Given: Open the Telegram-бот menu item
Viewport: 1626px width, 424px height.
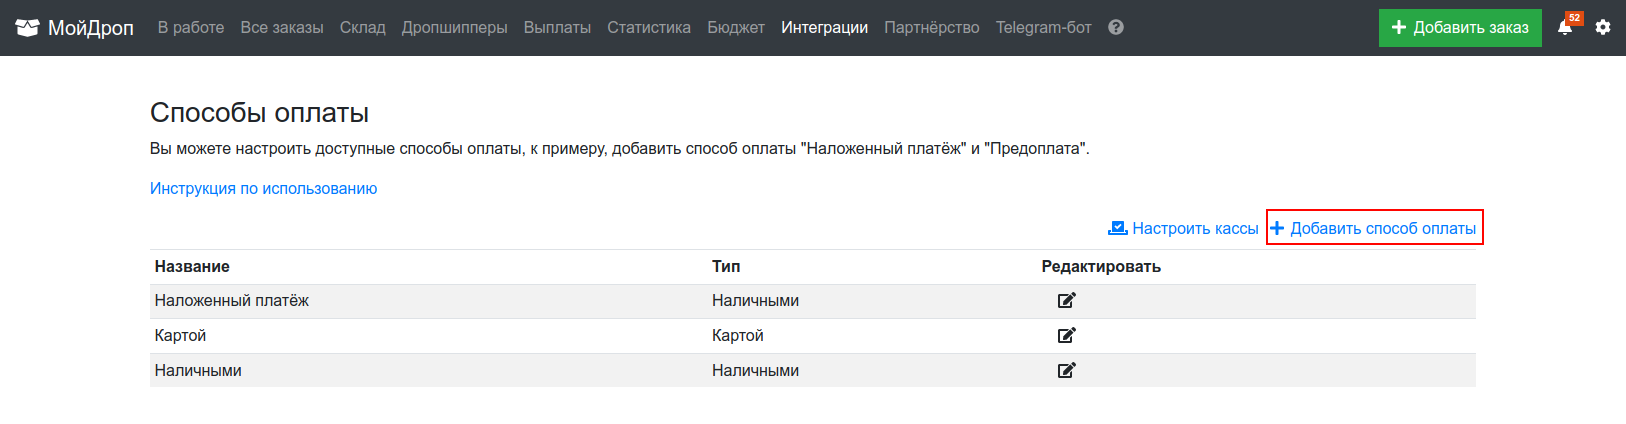Looking at the screenshot, I should coord(1044,28).
